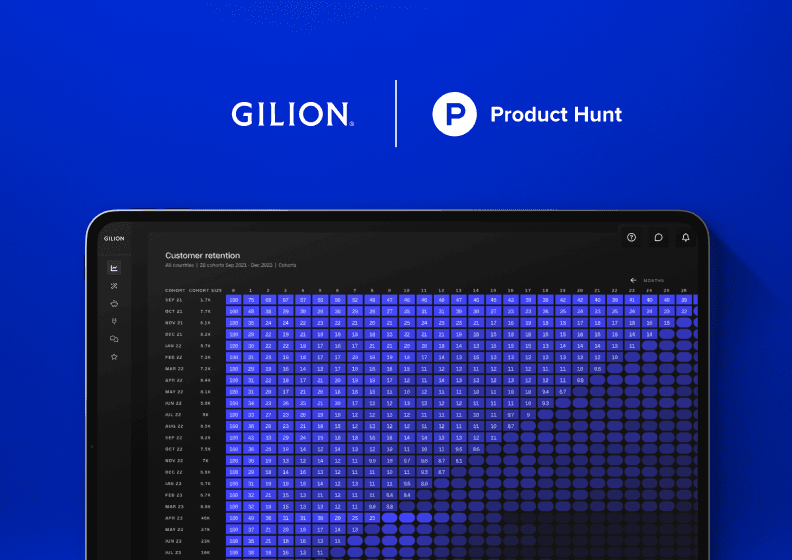Image resolution: width=792 pixels, height=560 pixels.
Task: Select the MAR 23 cohort row label
Action: click(173, 506)
